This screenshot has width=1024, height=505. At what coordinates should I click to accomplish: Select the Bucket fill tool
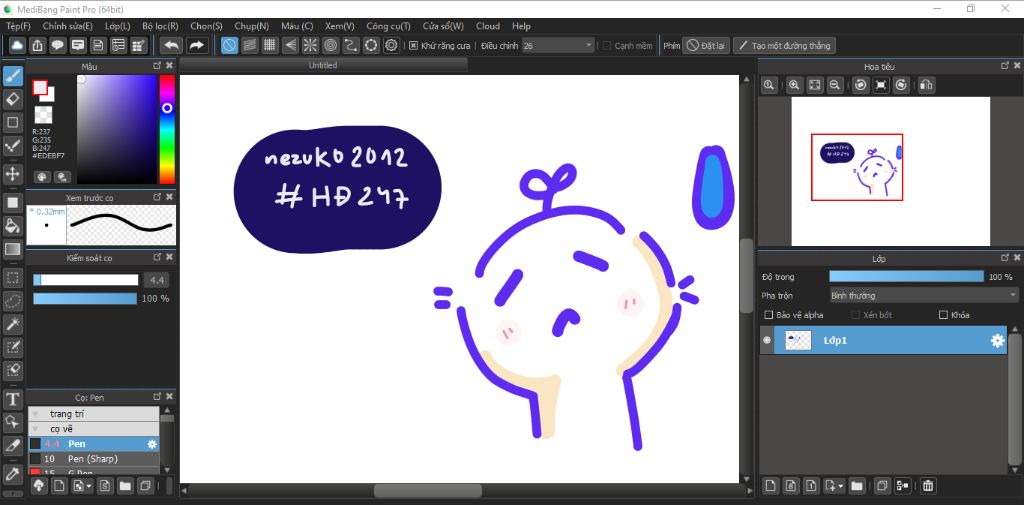[x=12, y=226]
